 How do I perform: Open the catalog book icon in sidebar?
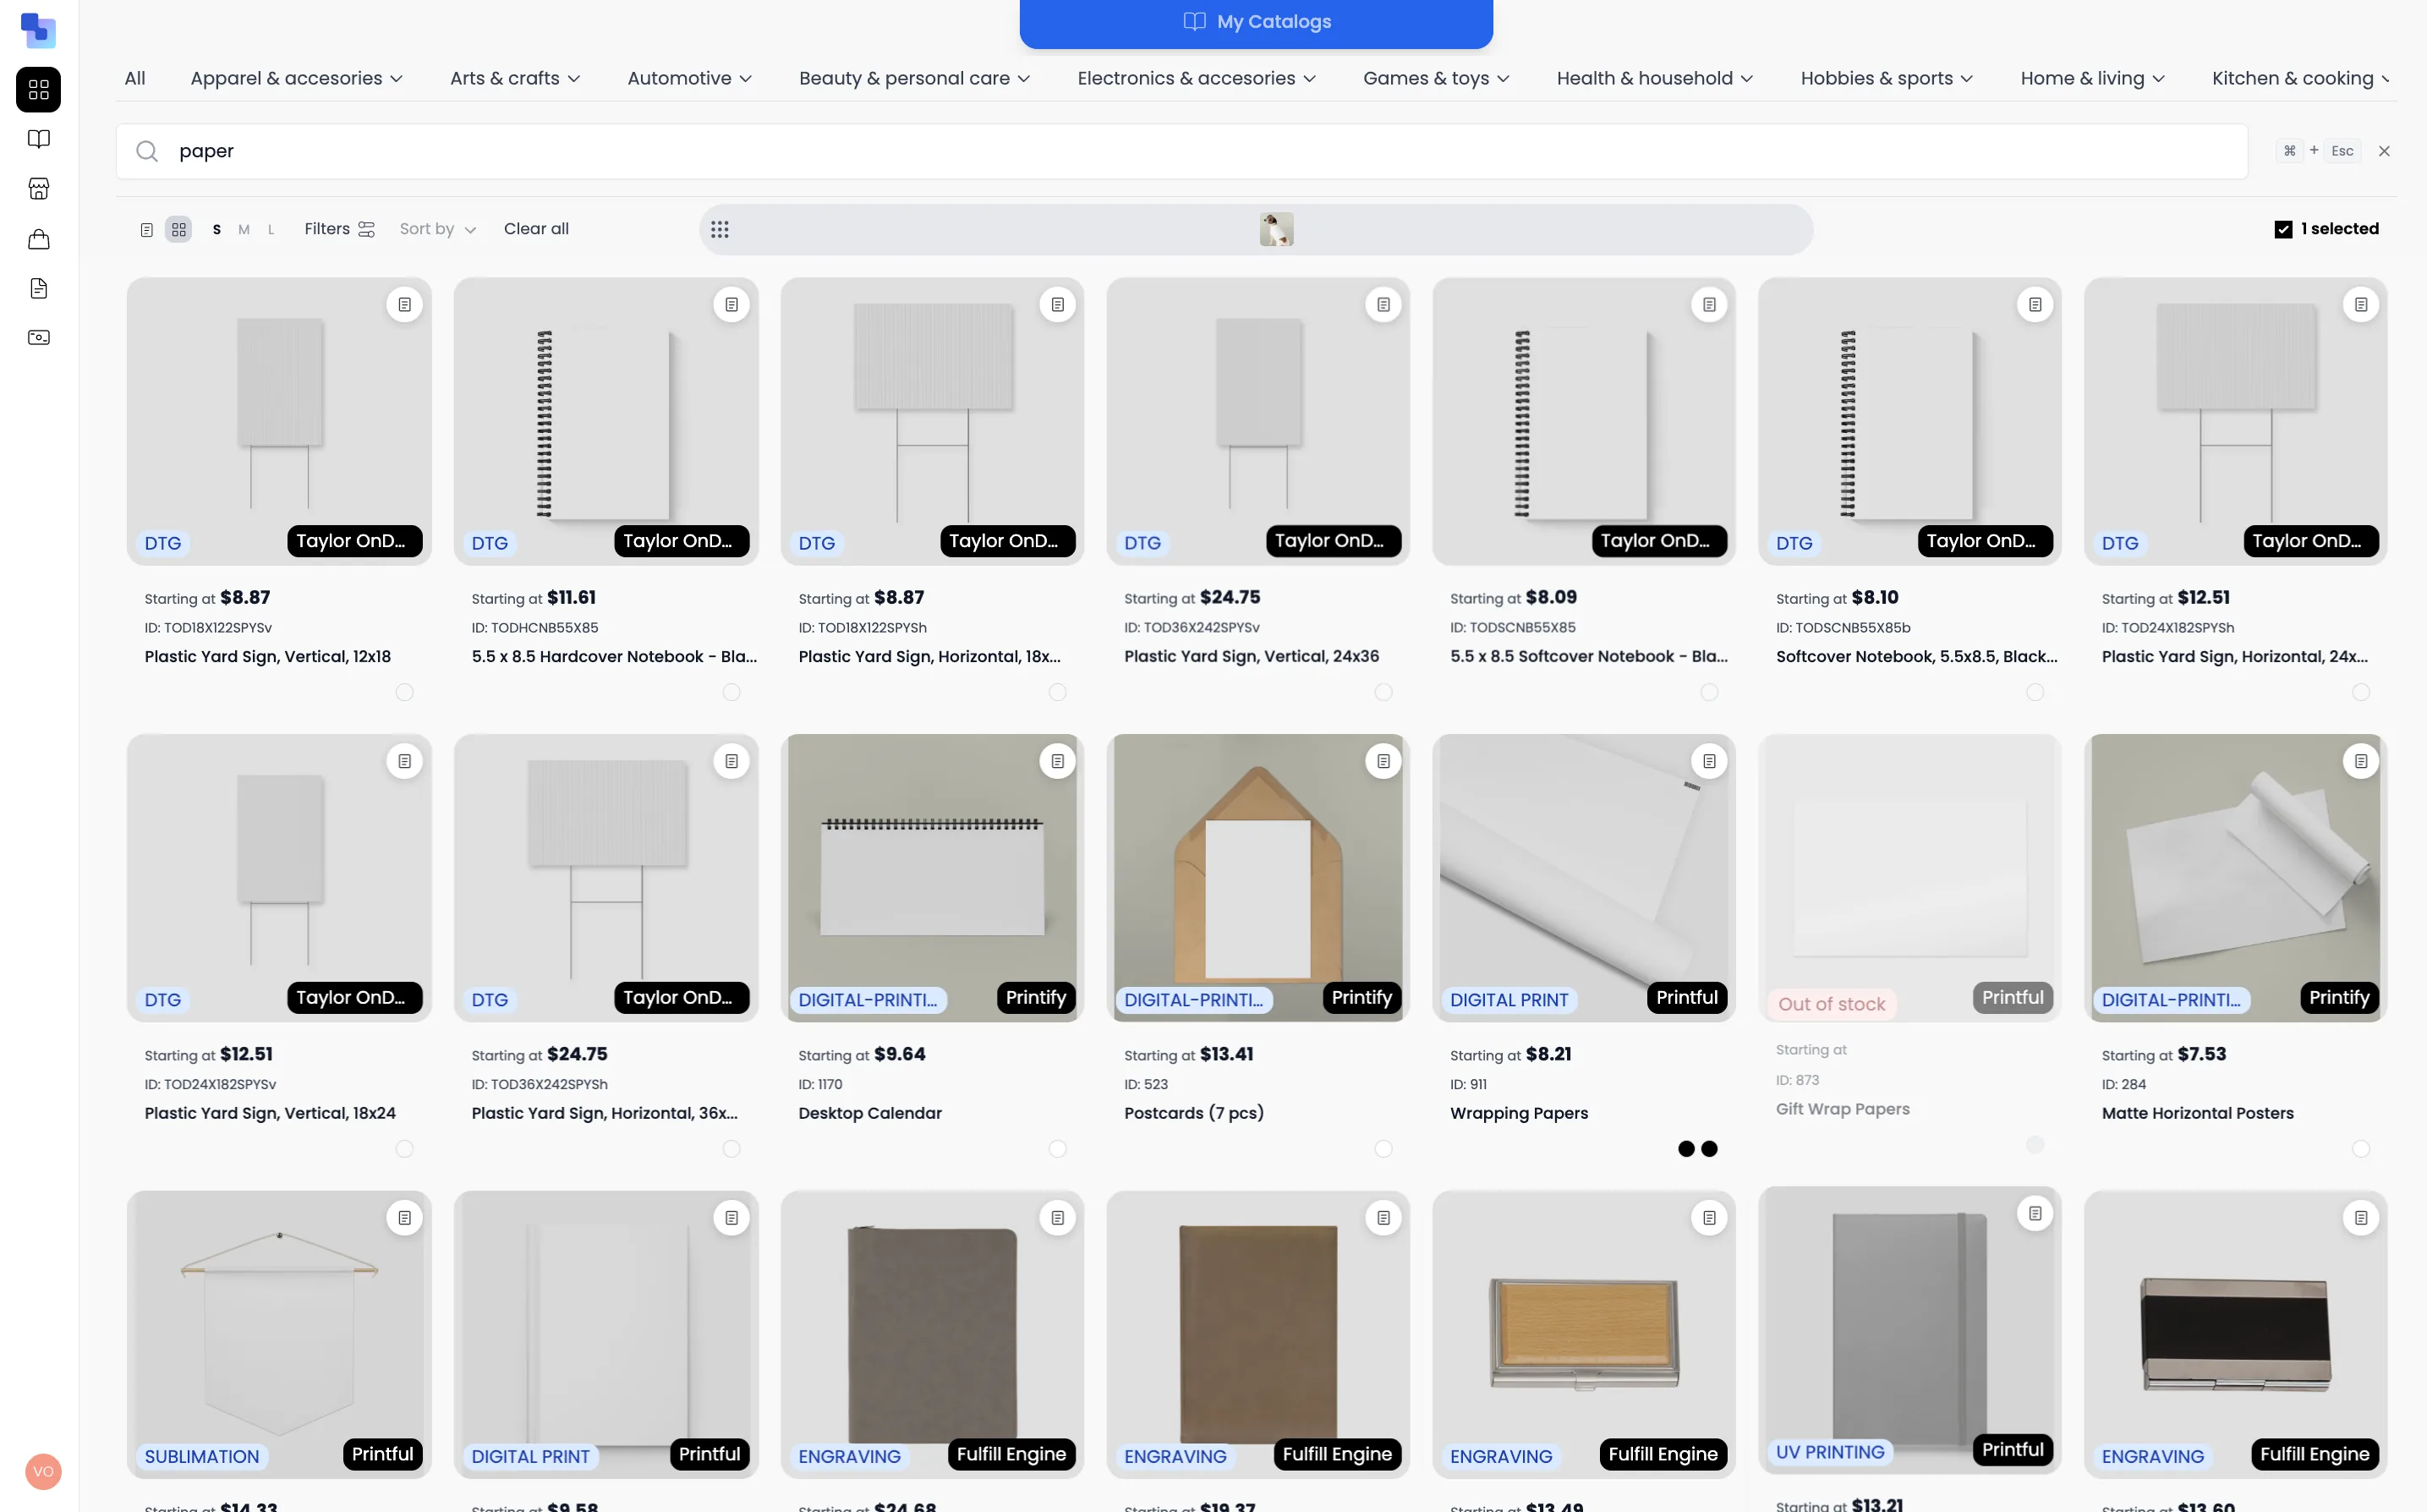[39, 139]
